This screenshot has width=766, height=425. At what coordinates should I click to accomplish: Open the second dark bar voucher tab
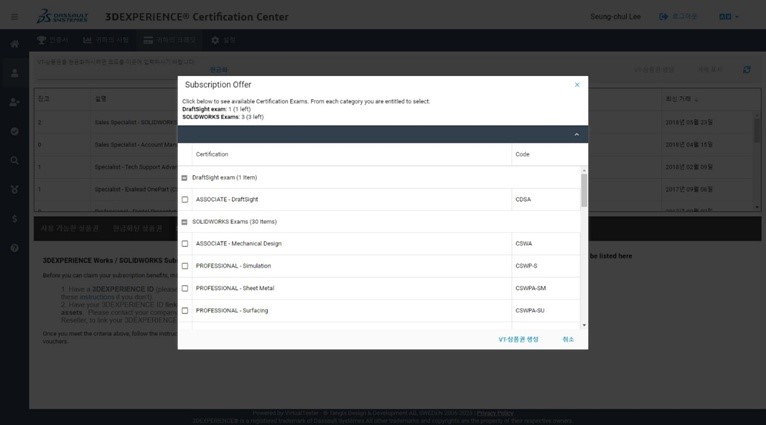[137, 229]
